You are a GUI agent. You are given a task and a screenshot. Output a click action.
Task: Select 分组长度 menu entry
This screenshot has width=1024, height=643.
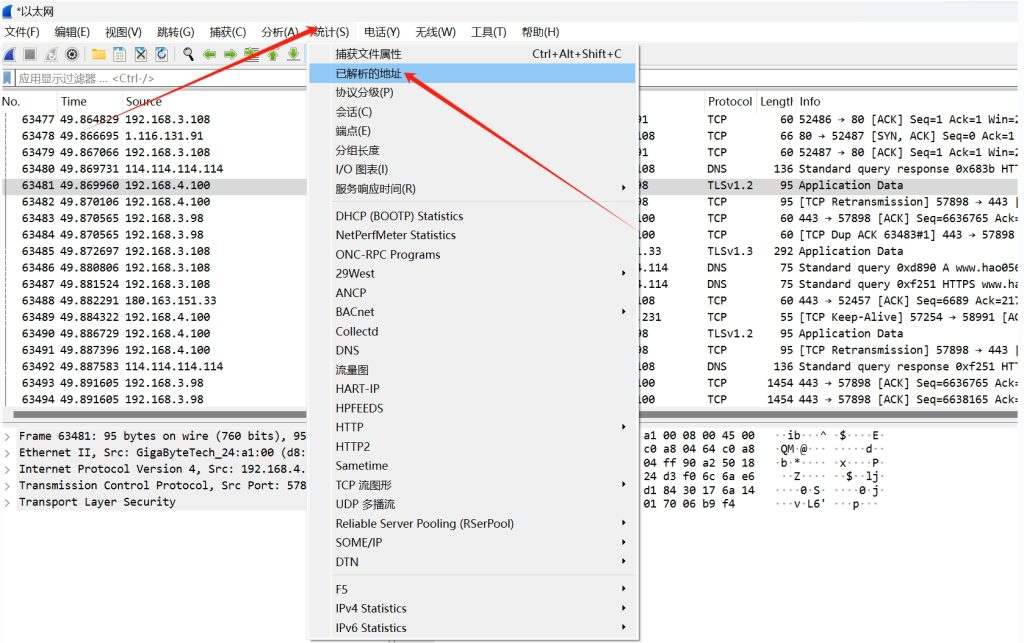[x=472, y=150]
